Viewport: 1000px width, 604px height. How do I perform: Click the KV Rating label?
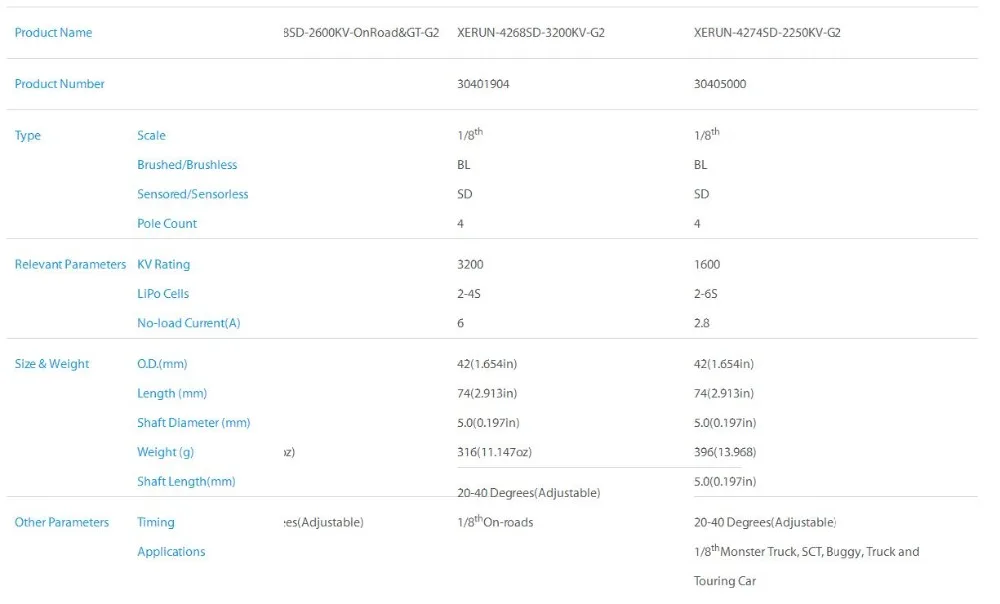[x=163, y=264]
